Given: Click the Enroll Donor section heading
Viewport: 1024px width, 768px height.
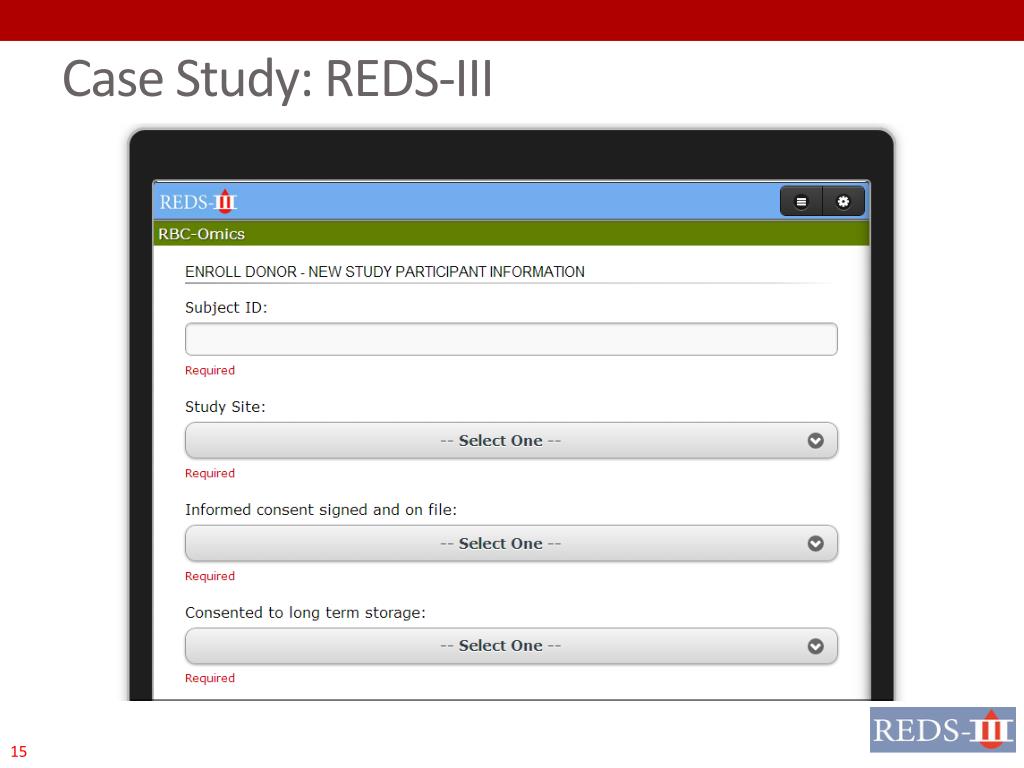Looking at the screenshot, I should (385, 272).
